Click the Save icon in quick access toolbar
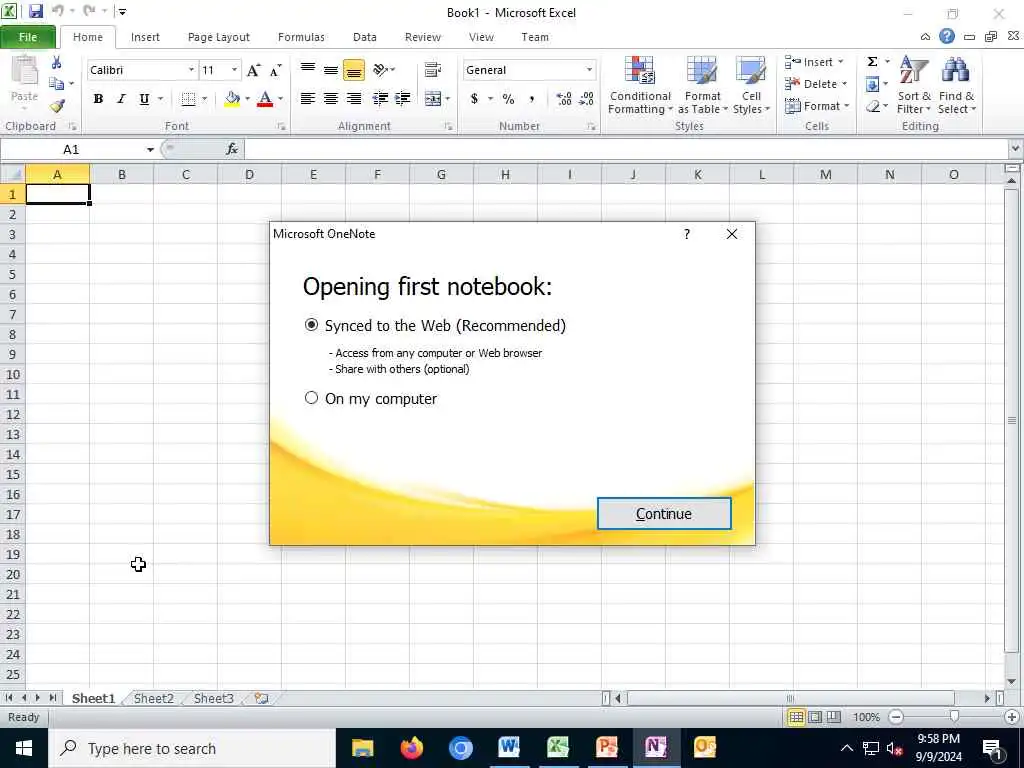 [x=35, y=11]
